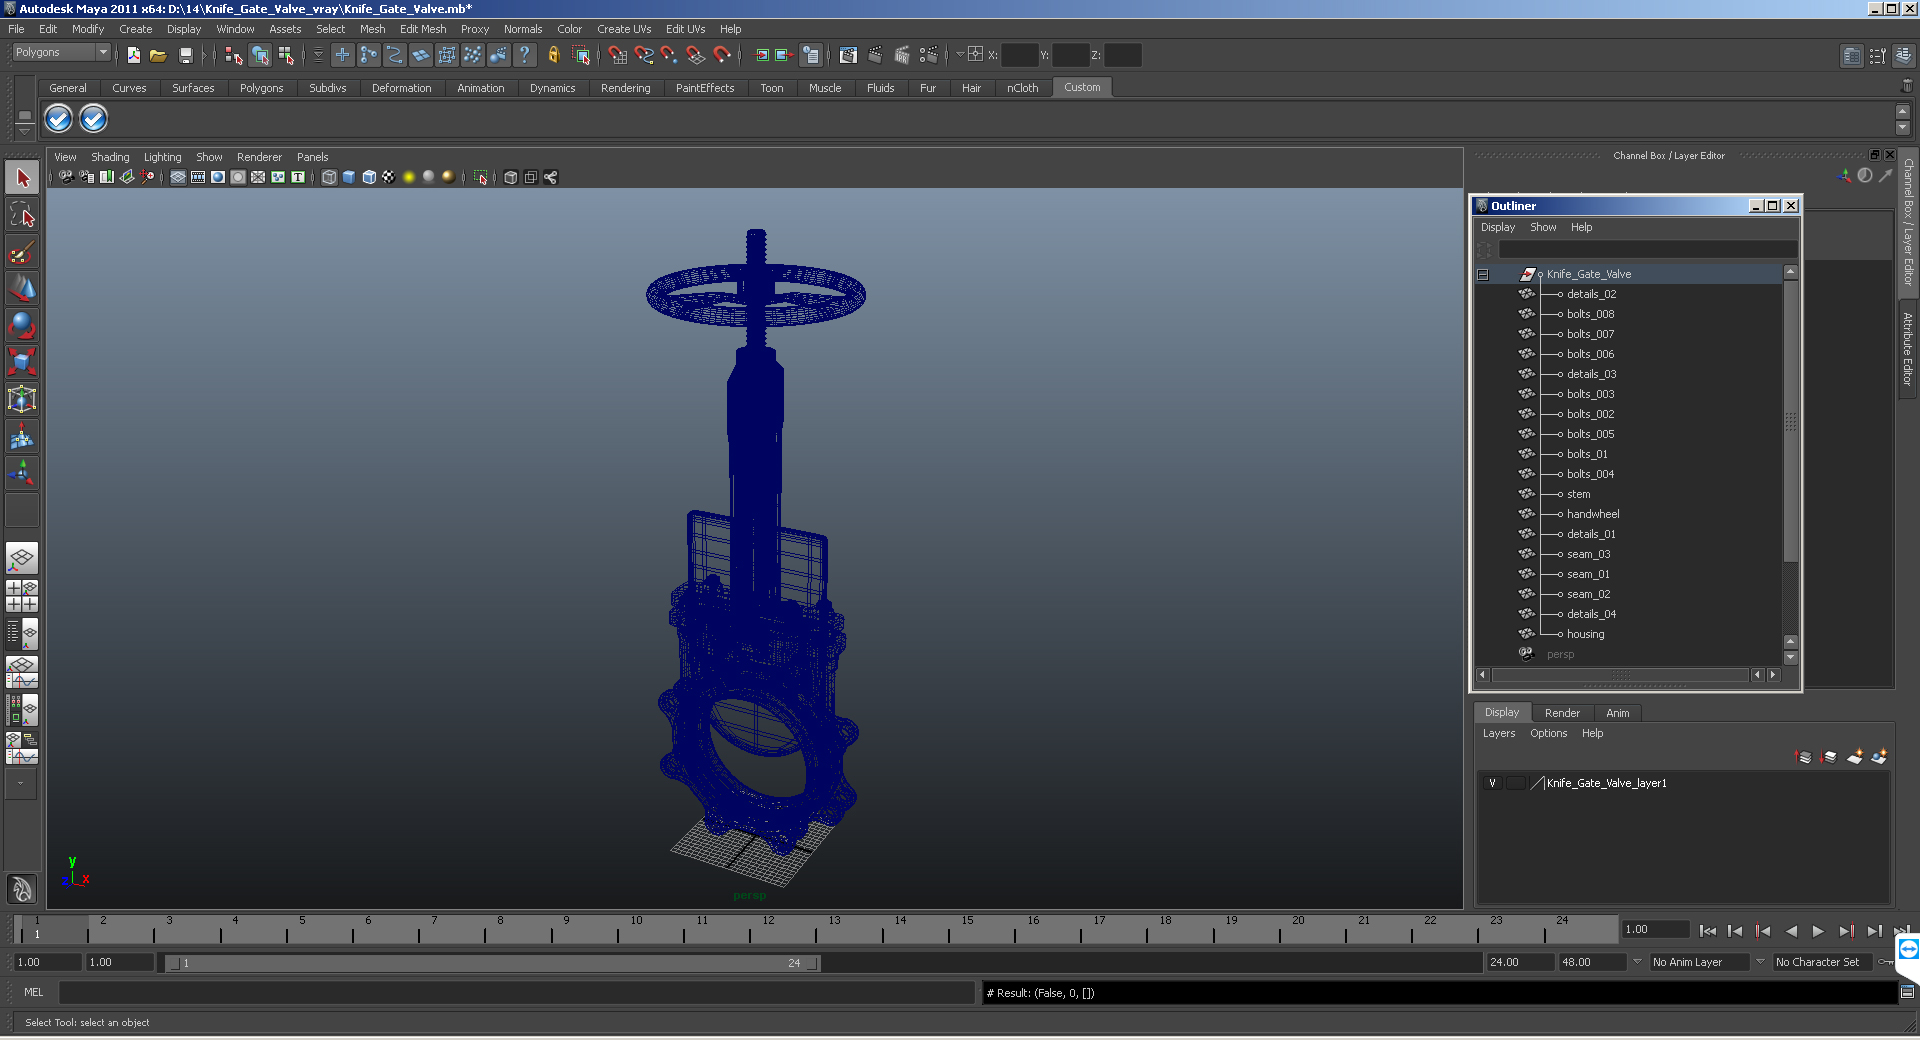Open the script editor button
The image size is (1920, 1040).
1907,992
